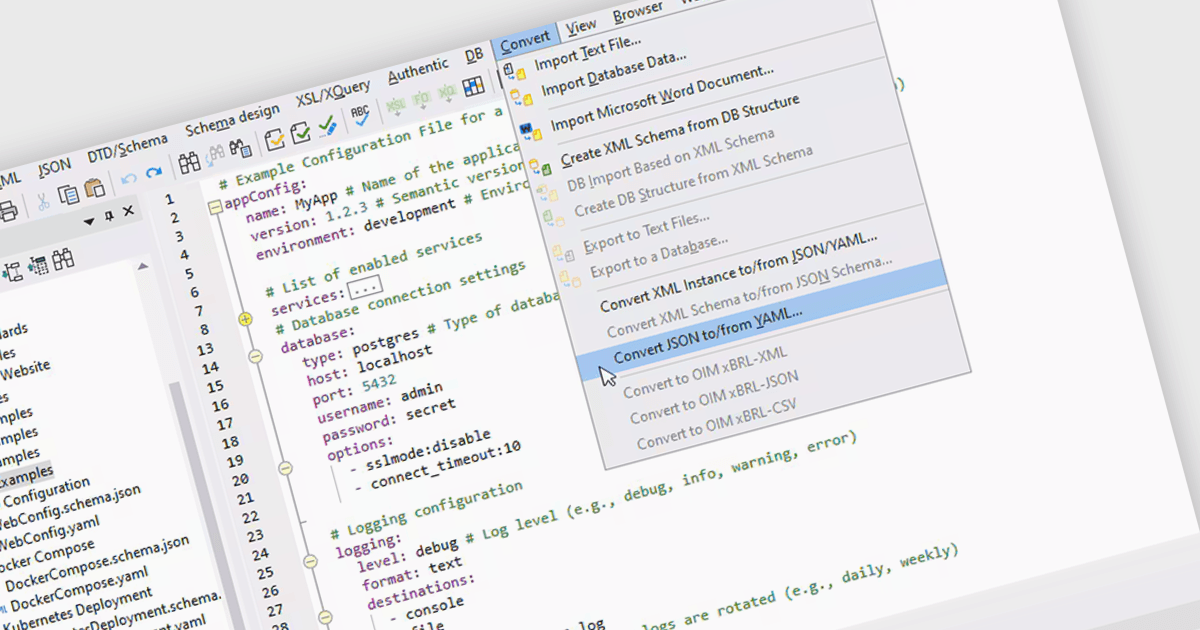Open the Schema design menu
This screenshot has height=630, width=1200.
coord(232,121)
